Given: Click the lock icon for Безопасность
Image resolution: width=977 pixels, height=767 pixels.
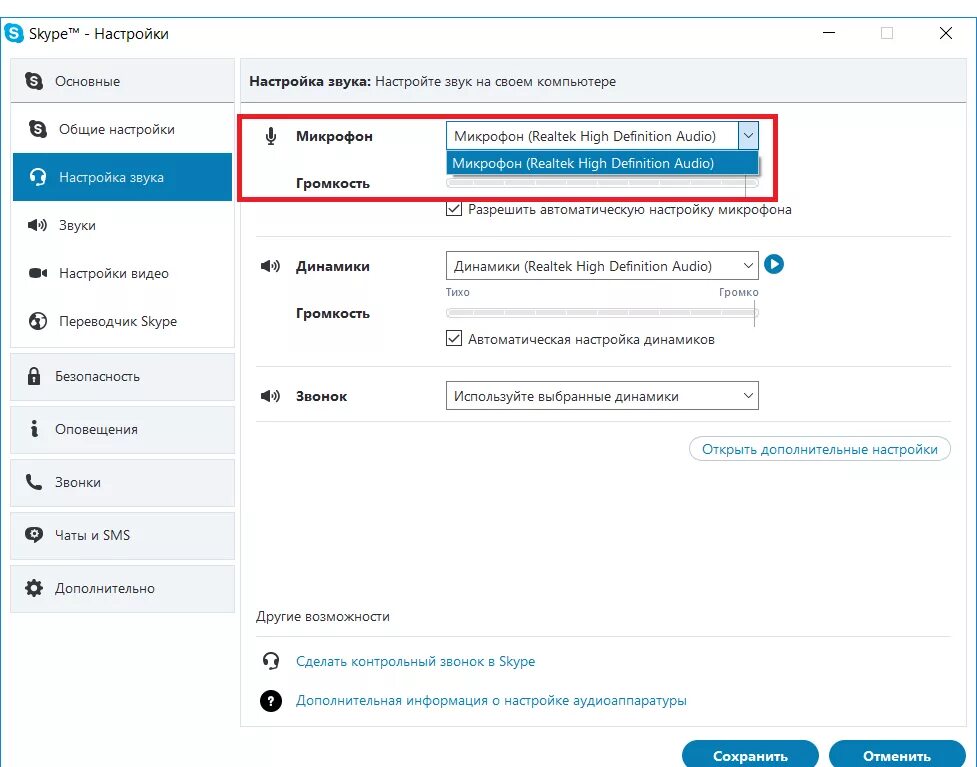Looking at the screenshot, I should click(34, 376).
